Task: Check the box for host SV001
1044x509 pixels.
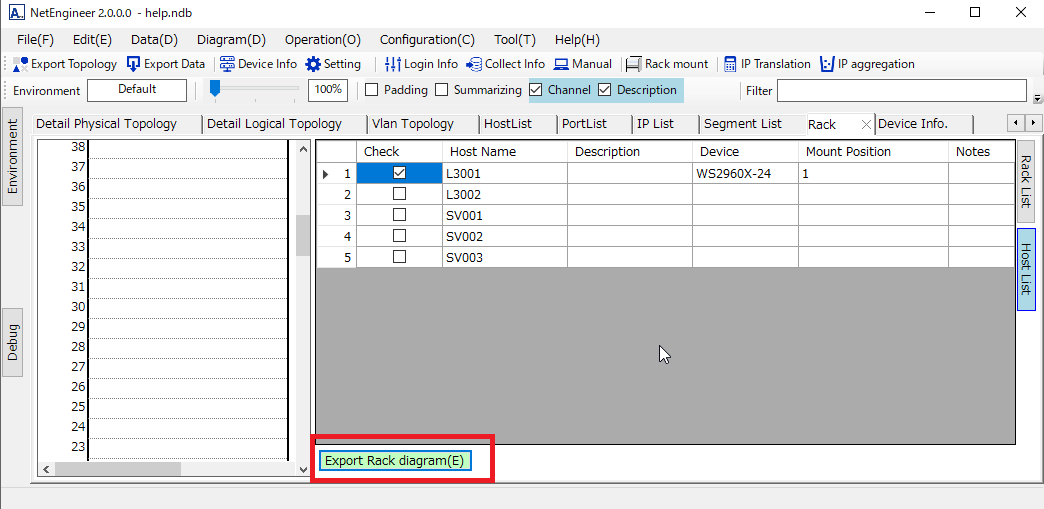Action: click(x=399, y=215)
